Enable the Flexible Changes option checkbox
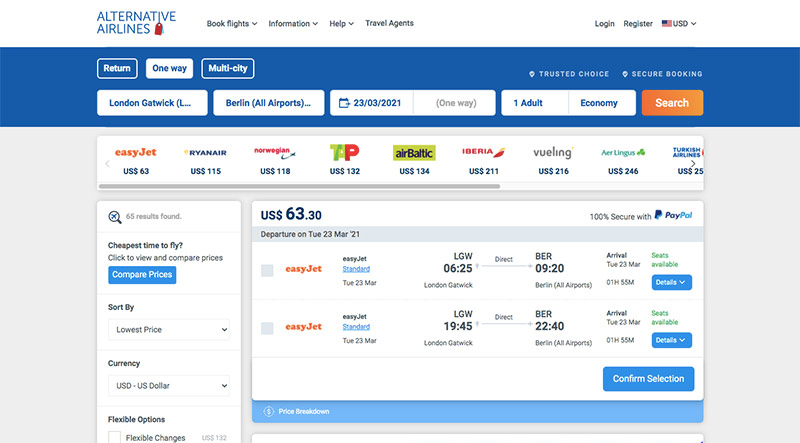The width and height of the screenshot is (800, 443). tap(114, 437)
